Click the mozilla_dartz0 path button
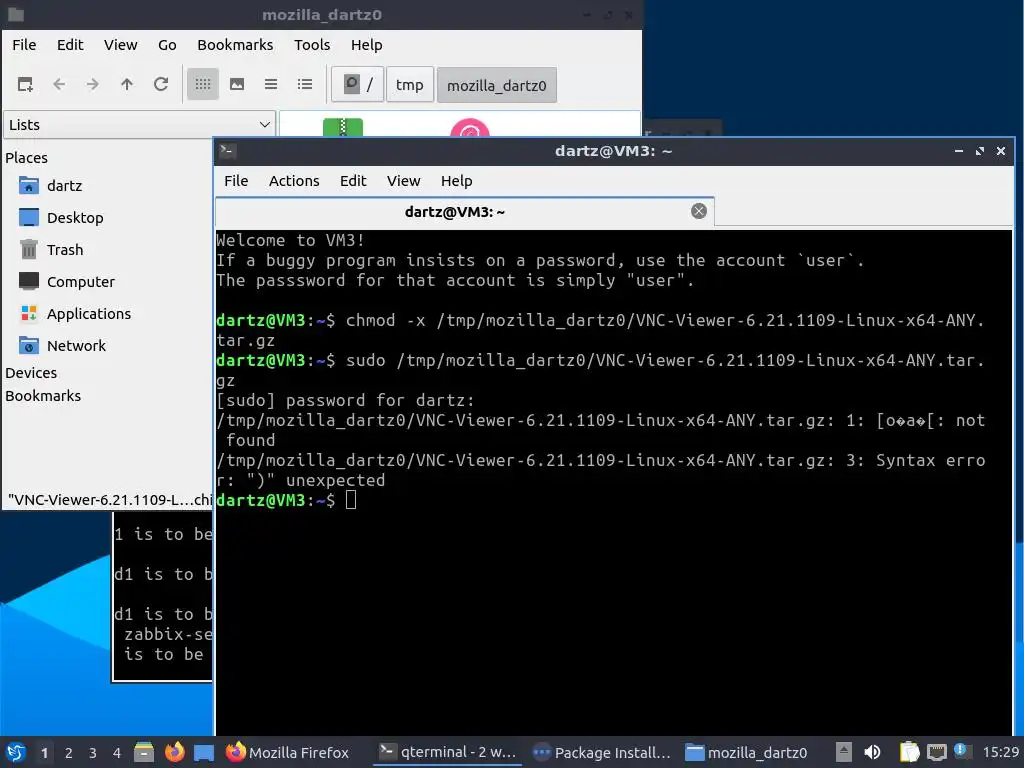Image resolution: width=1024 pixels, height=768 pixels. tap(496, 85)
